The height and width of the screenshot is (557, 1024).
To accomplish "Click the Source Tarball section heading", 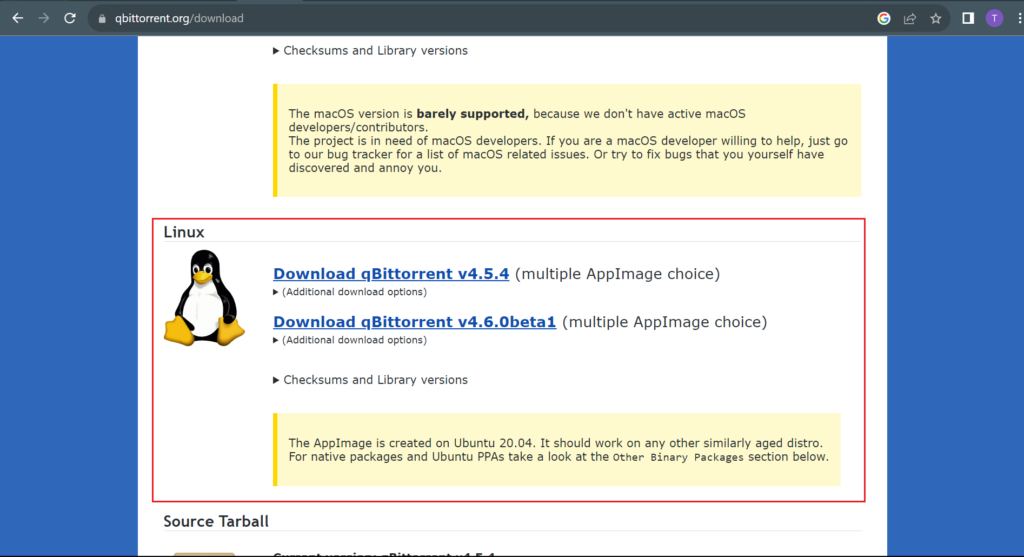I will coord(216,521).
